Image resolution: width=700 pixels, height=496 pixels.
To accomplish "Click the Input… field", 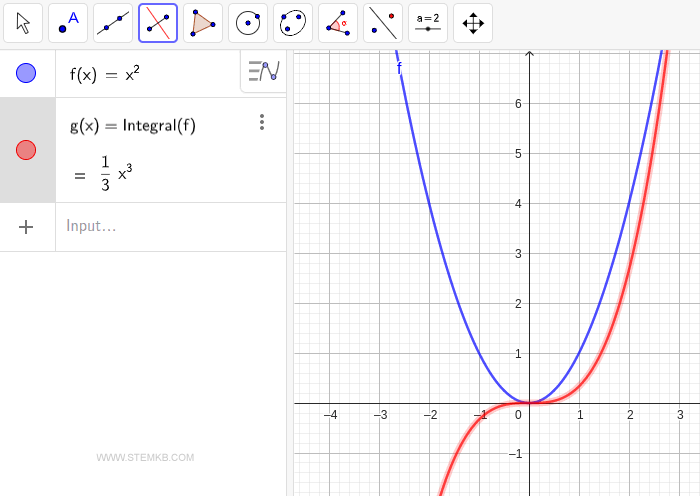I will point(160,227).
